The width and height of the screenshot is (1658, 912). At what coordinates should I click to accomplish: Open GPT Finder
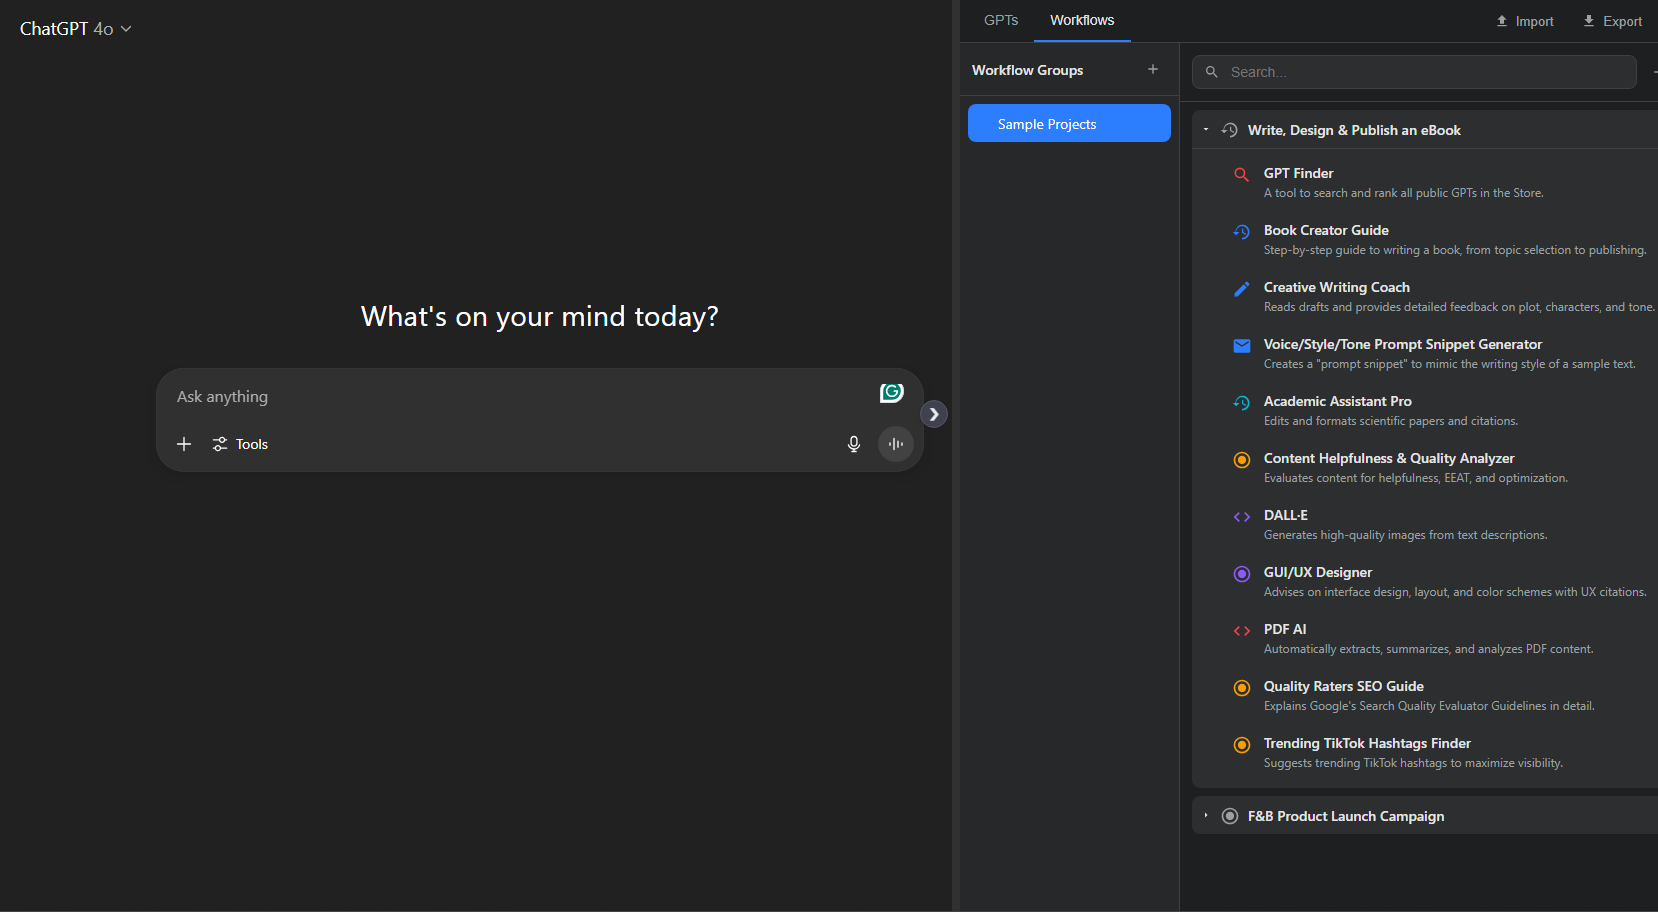(x=1298, y=173)
